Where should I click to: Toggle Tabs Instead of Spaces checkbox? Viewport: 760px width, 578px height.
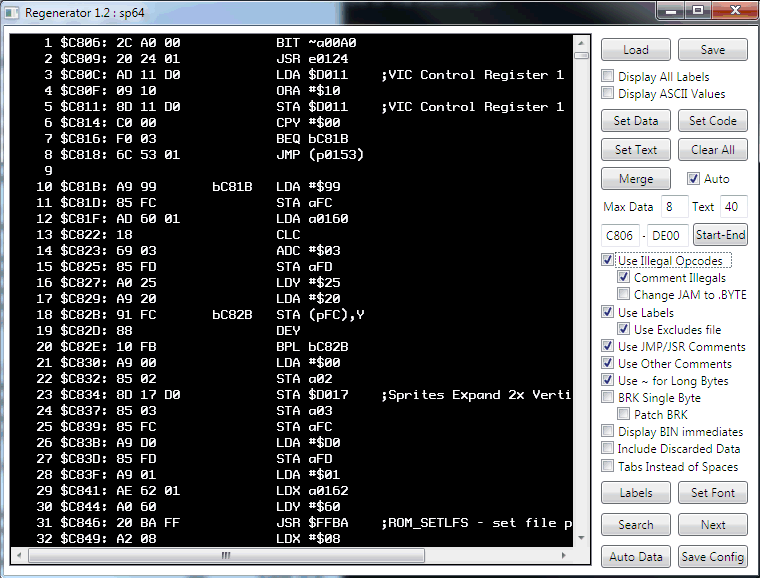608,467
